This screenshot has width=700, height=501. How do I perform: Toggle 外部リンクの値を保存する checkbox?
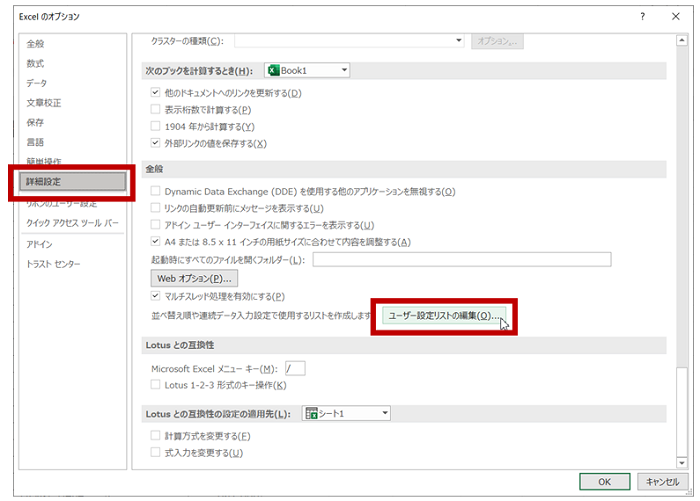pos(155,143)
